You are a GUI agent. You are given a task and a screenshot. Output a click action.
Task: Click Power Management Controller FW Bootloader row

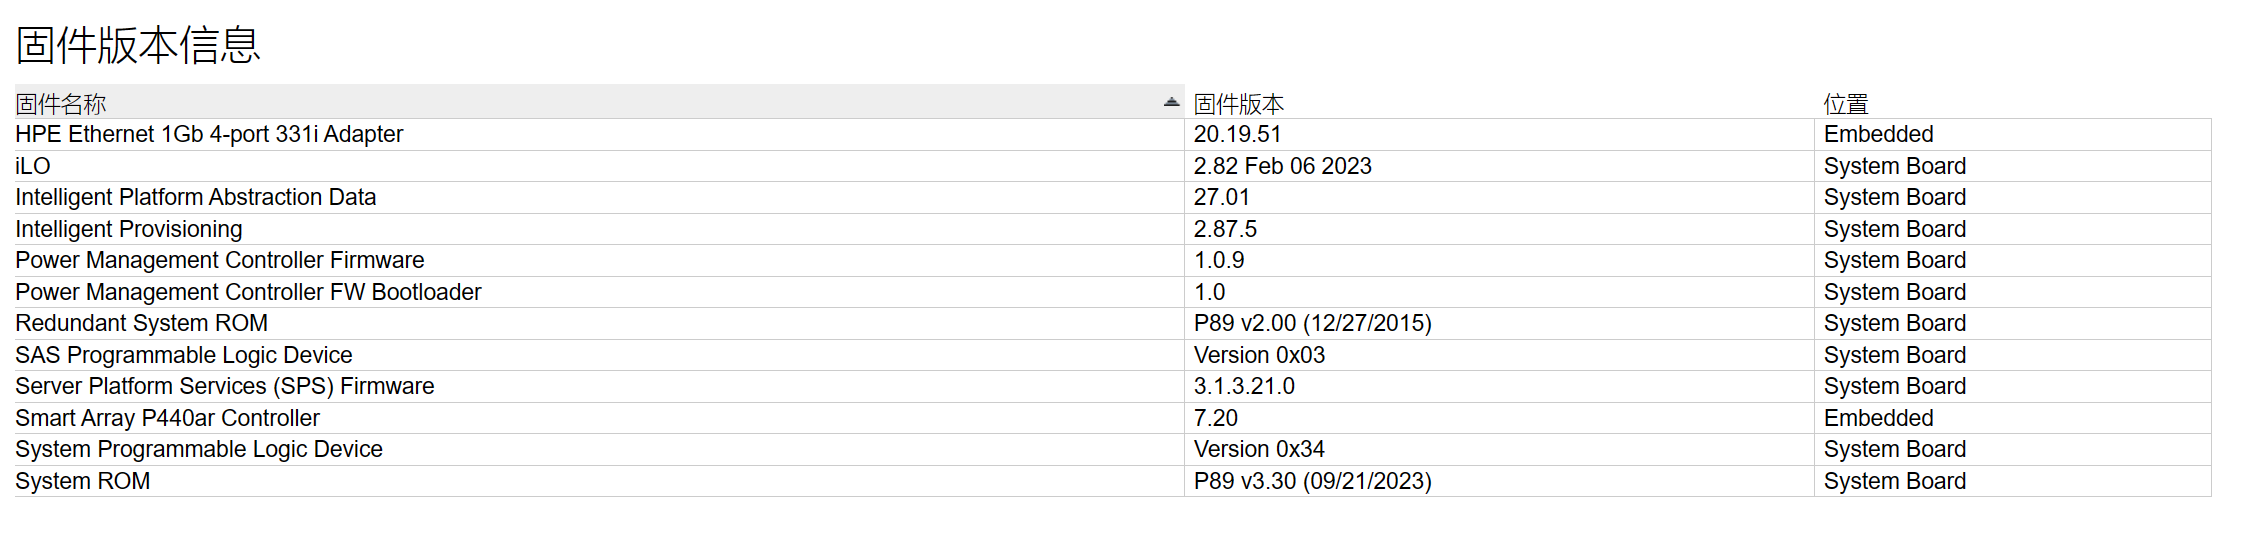click(x=248, y=292)
